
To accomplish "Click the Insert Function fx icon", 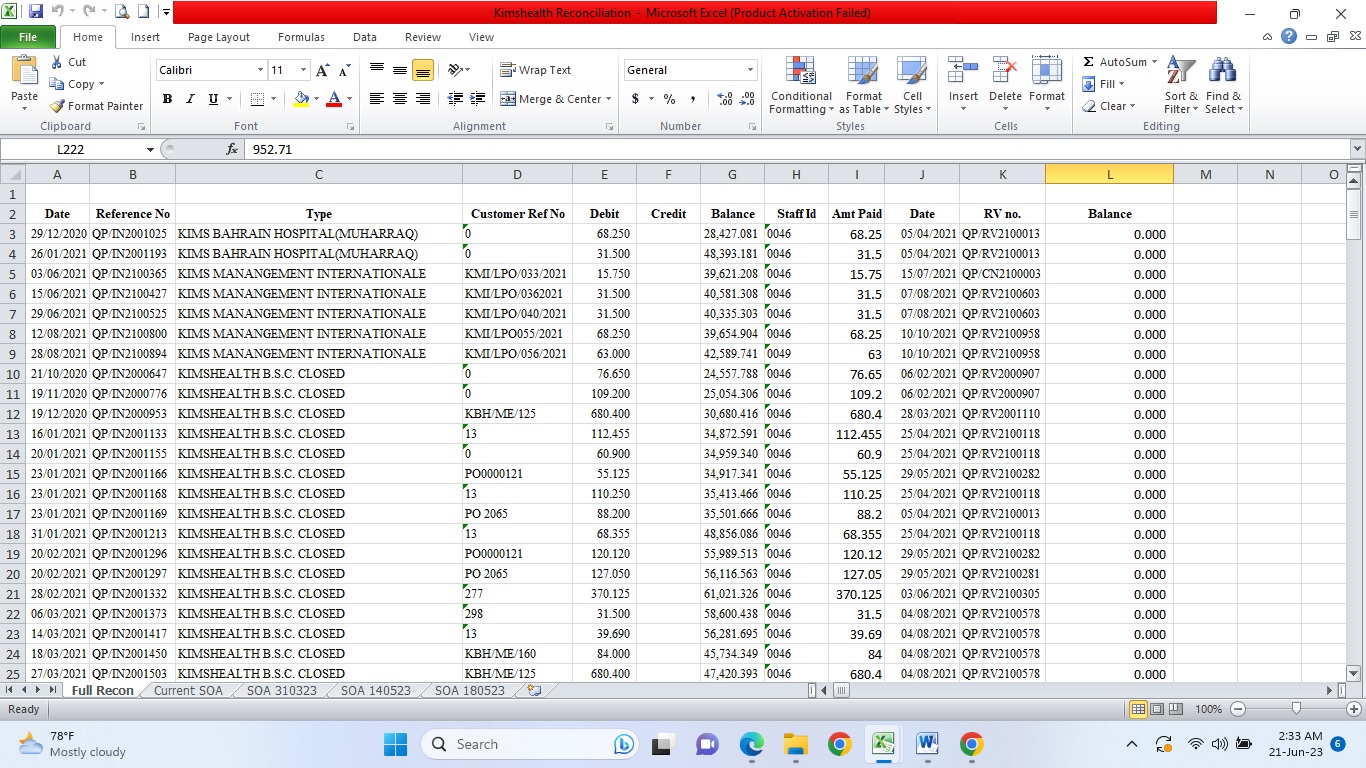I will [x=232, y=149].
